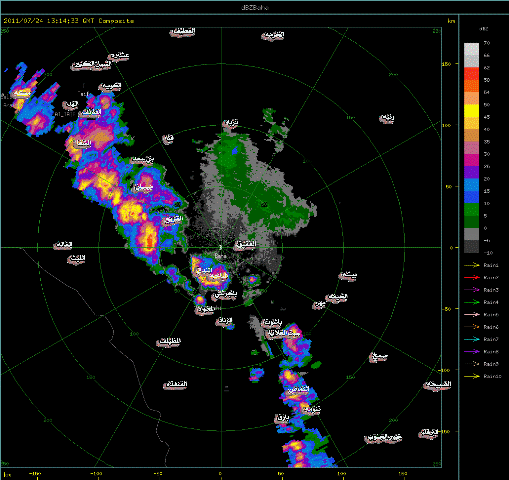The width and height of the screenshot is (509, 480).
Task: Select the bottom yellow arrow in the legend
Action: click(472, 376)
